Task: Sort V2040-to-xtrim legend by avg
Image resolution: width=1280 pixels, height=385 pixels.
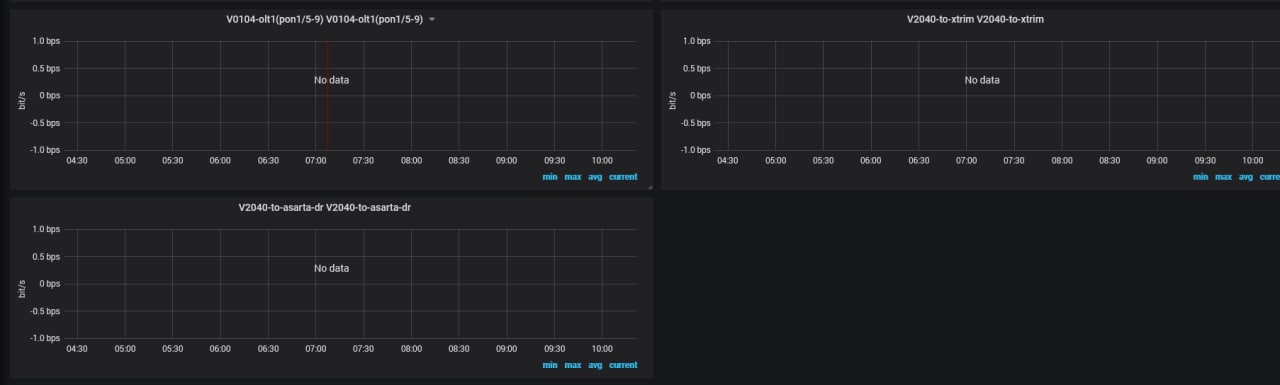Action: (x=1245, y=177)
